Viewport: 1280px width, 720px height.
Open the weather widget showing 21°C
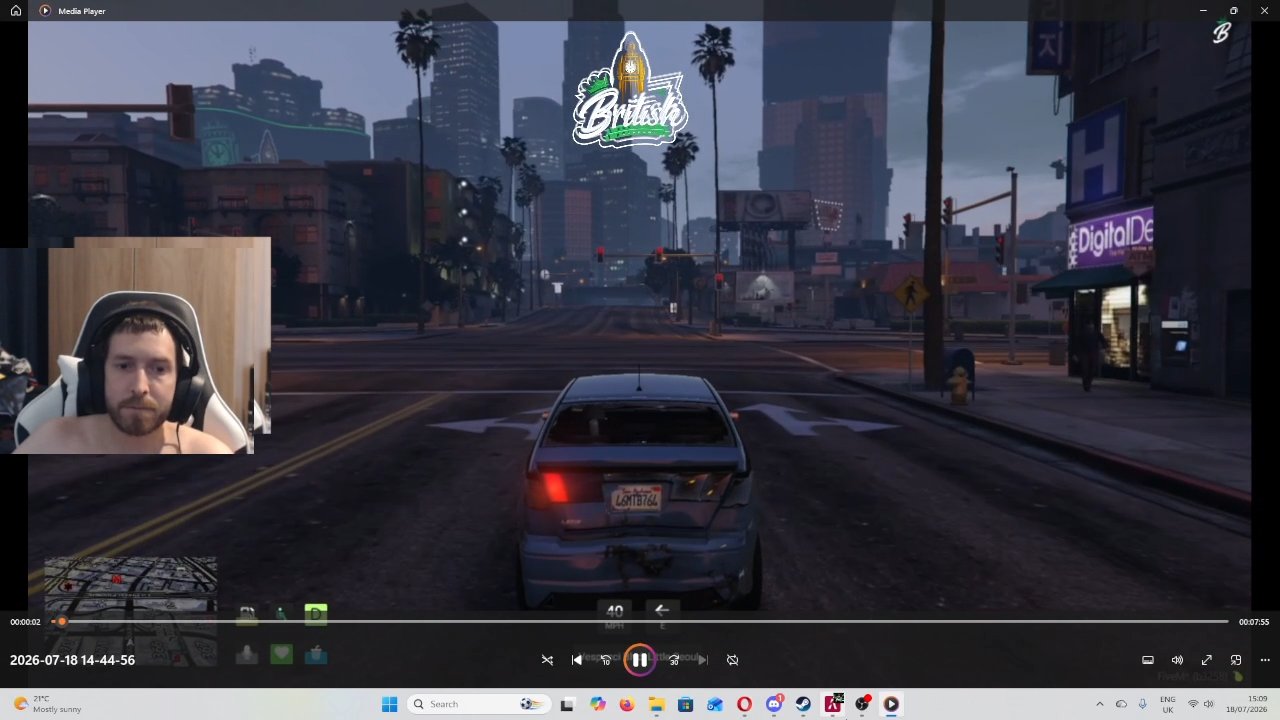coord(48,704)
